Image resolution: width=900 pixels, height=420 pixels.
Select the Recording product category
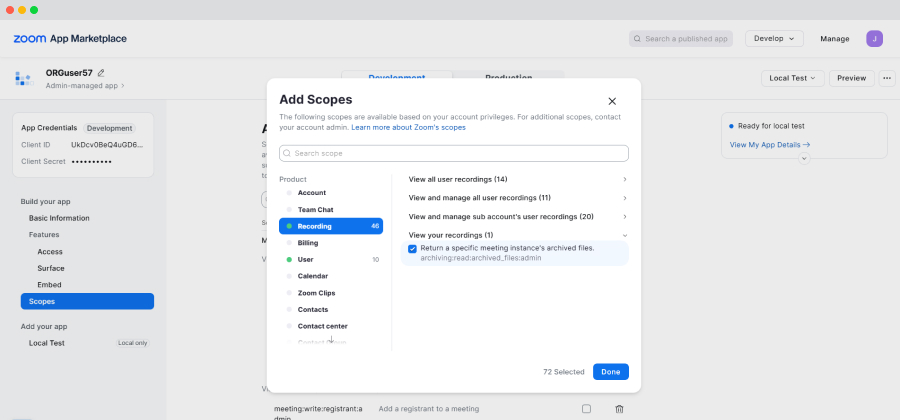(331, 226)
